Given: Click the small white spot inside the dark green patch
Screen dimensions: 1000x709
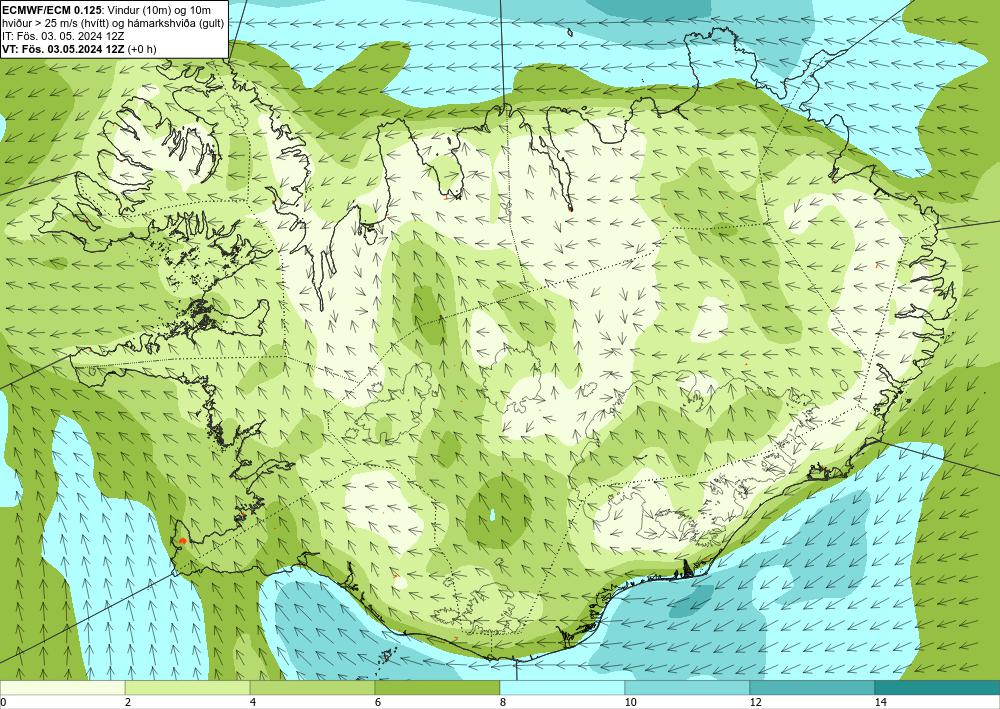Looking at the screenshot, I should tap(492, 515).
